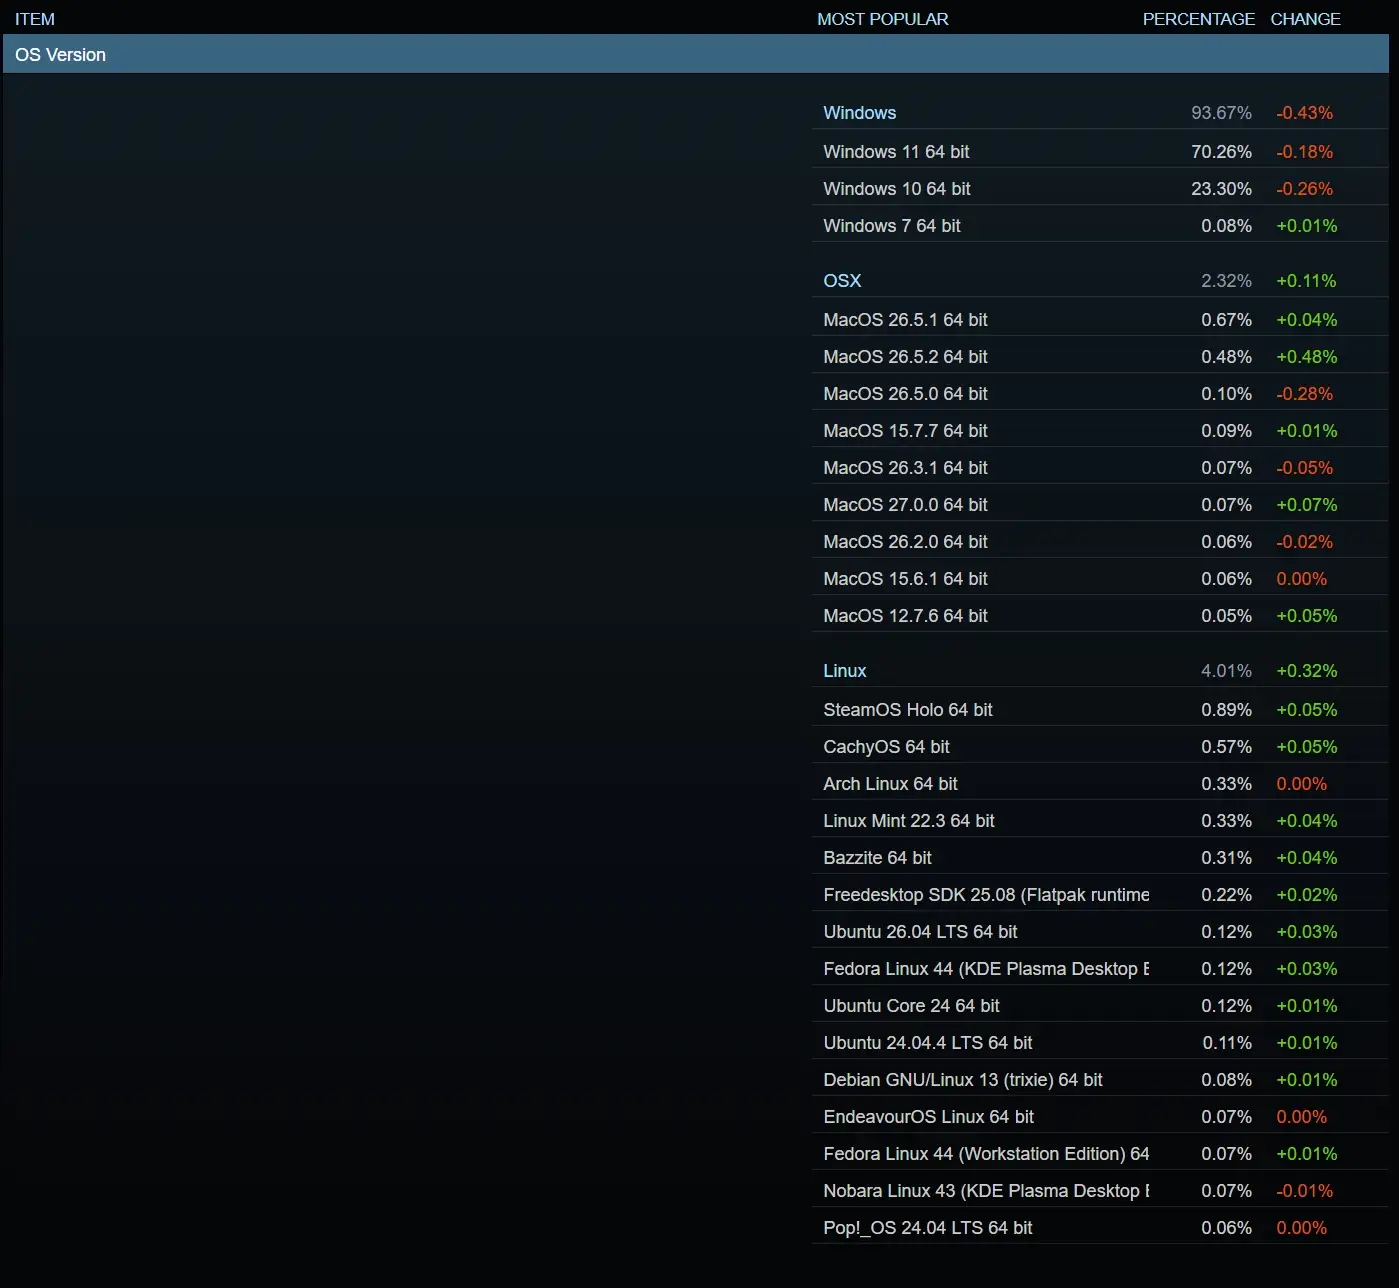Select the Pop!_OS 24.04 LTS row

point(1100,1228)
